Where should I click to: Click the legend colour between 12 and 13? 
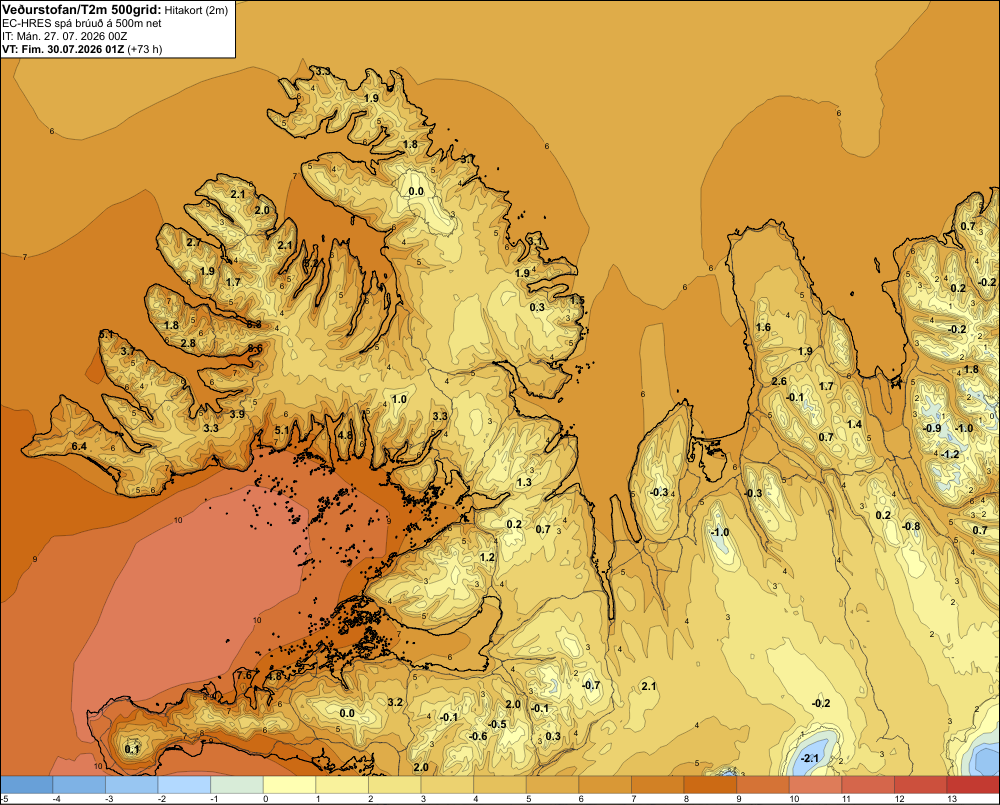click(920, 785)
